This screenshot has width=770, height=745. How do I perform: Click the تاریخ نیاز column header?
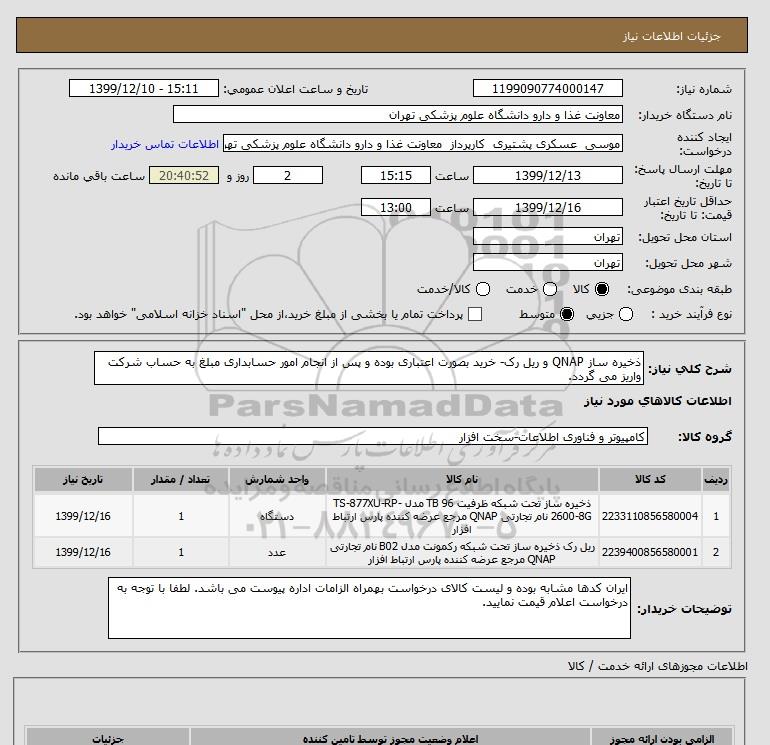(x=83, y=479)
